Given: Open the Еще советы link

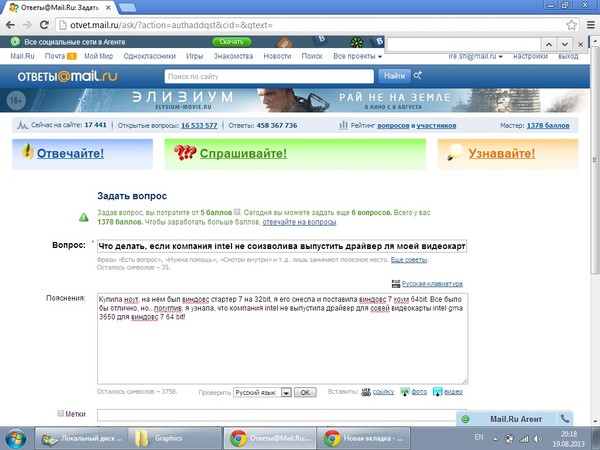Looking at the screenshot, I should [409, 260].
